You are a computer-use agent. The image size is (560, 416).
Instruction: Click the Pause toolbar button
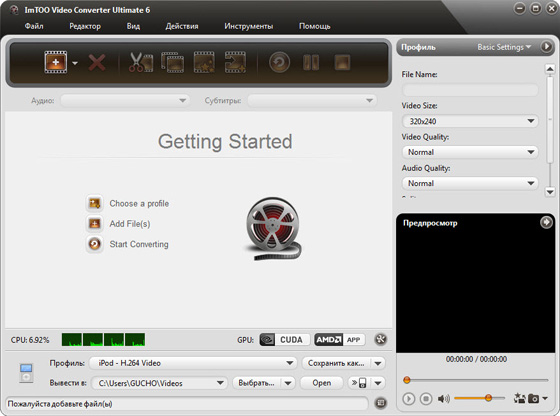311,62
